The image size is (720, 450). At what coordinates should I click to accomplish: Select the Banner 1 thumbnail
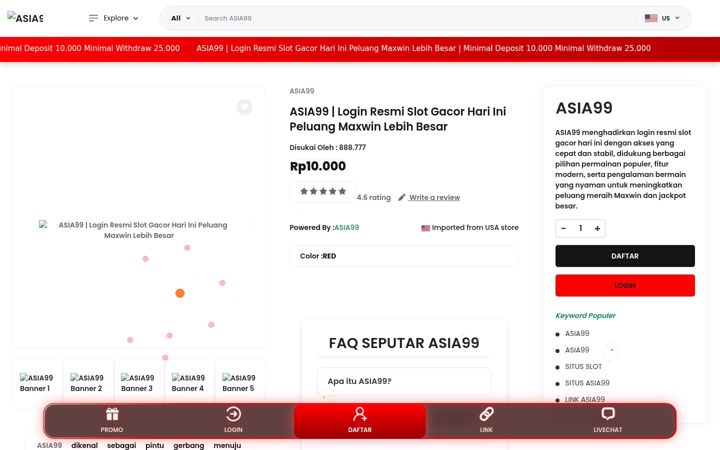tap(37, 382)
